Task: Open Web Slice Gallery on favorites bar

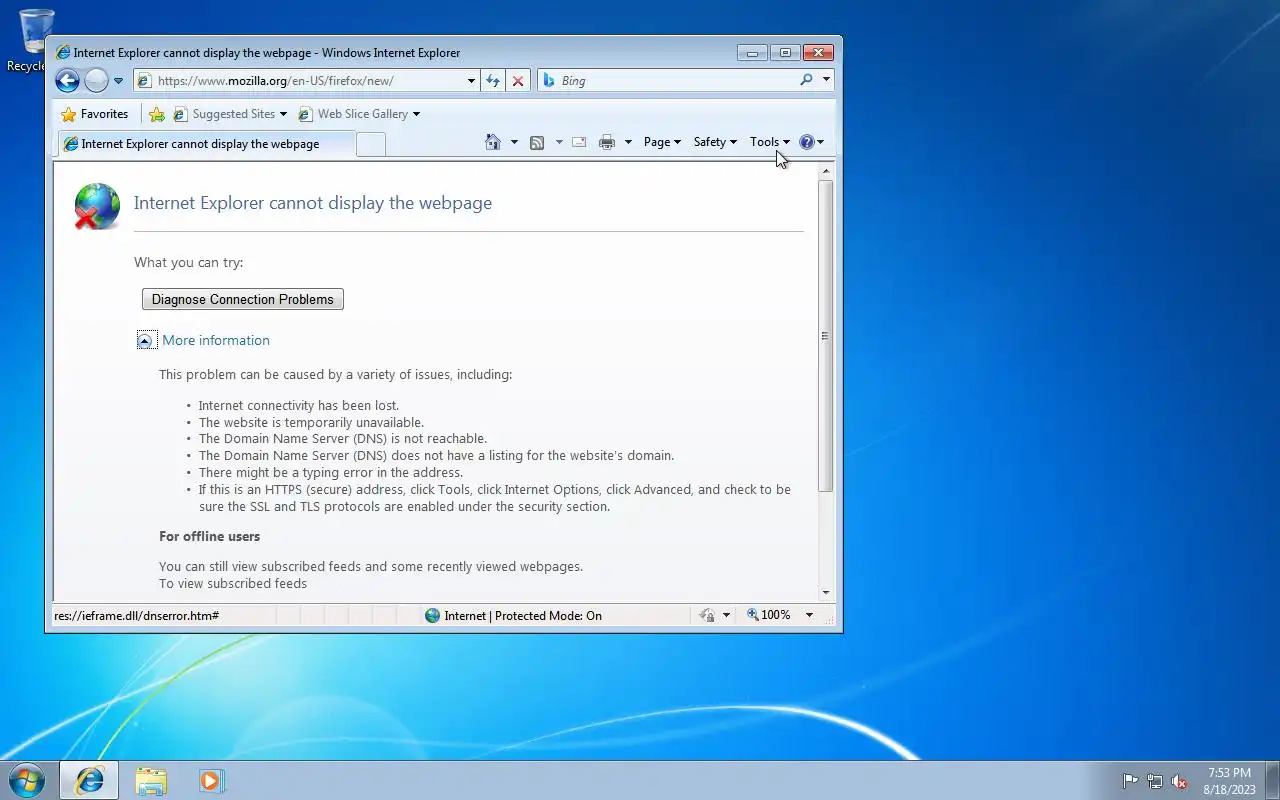Action: [359, 114]
